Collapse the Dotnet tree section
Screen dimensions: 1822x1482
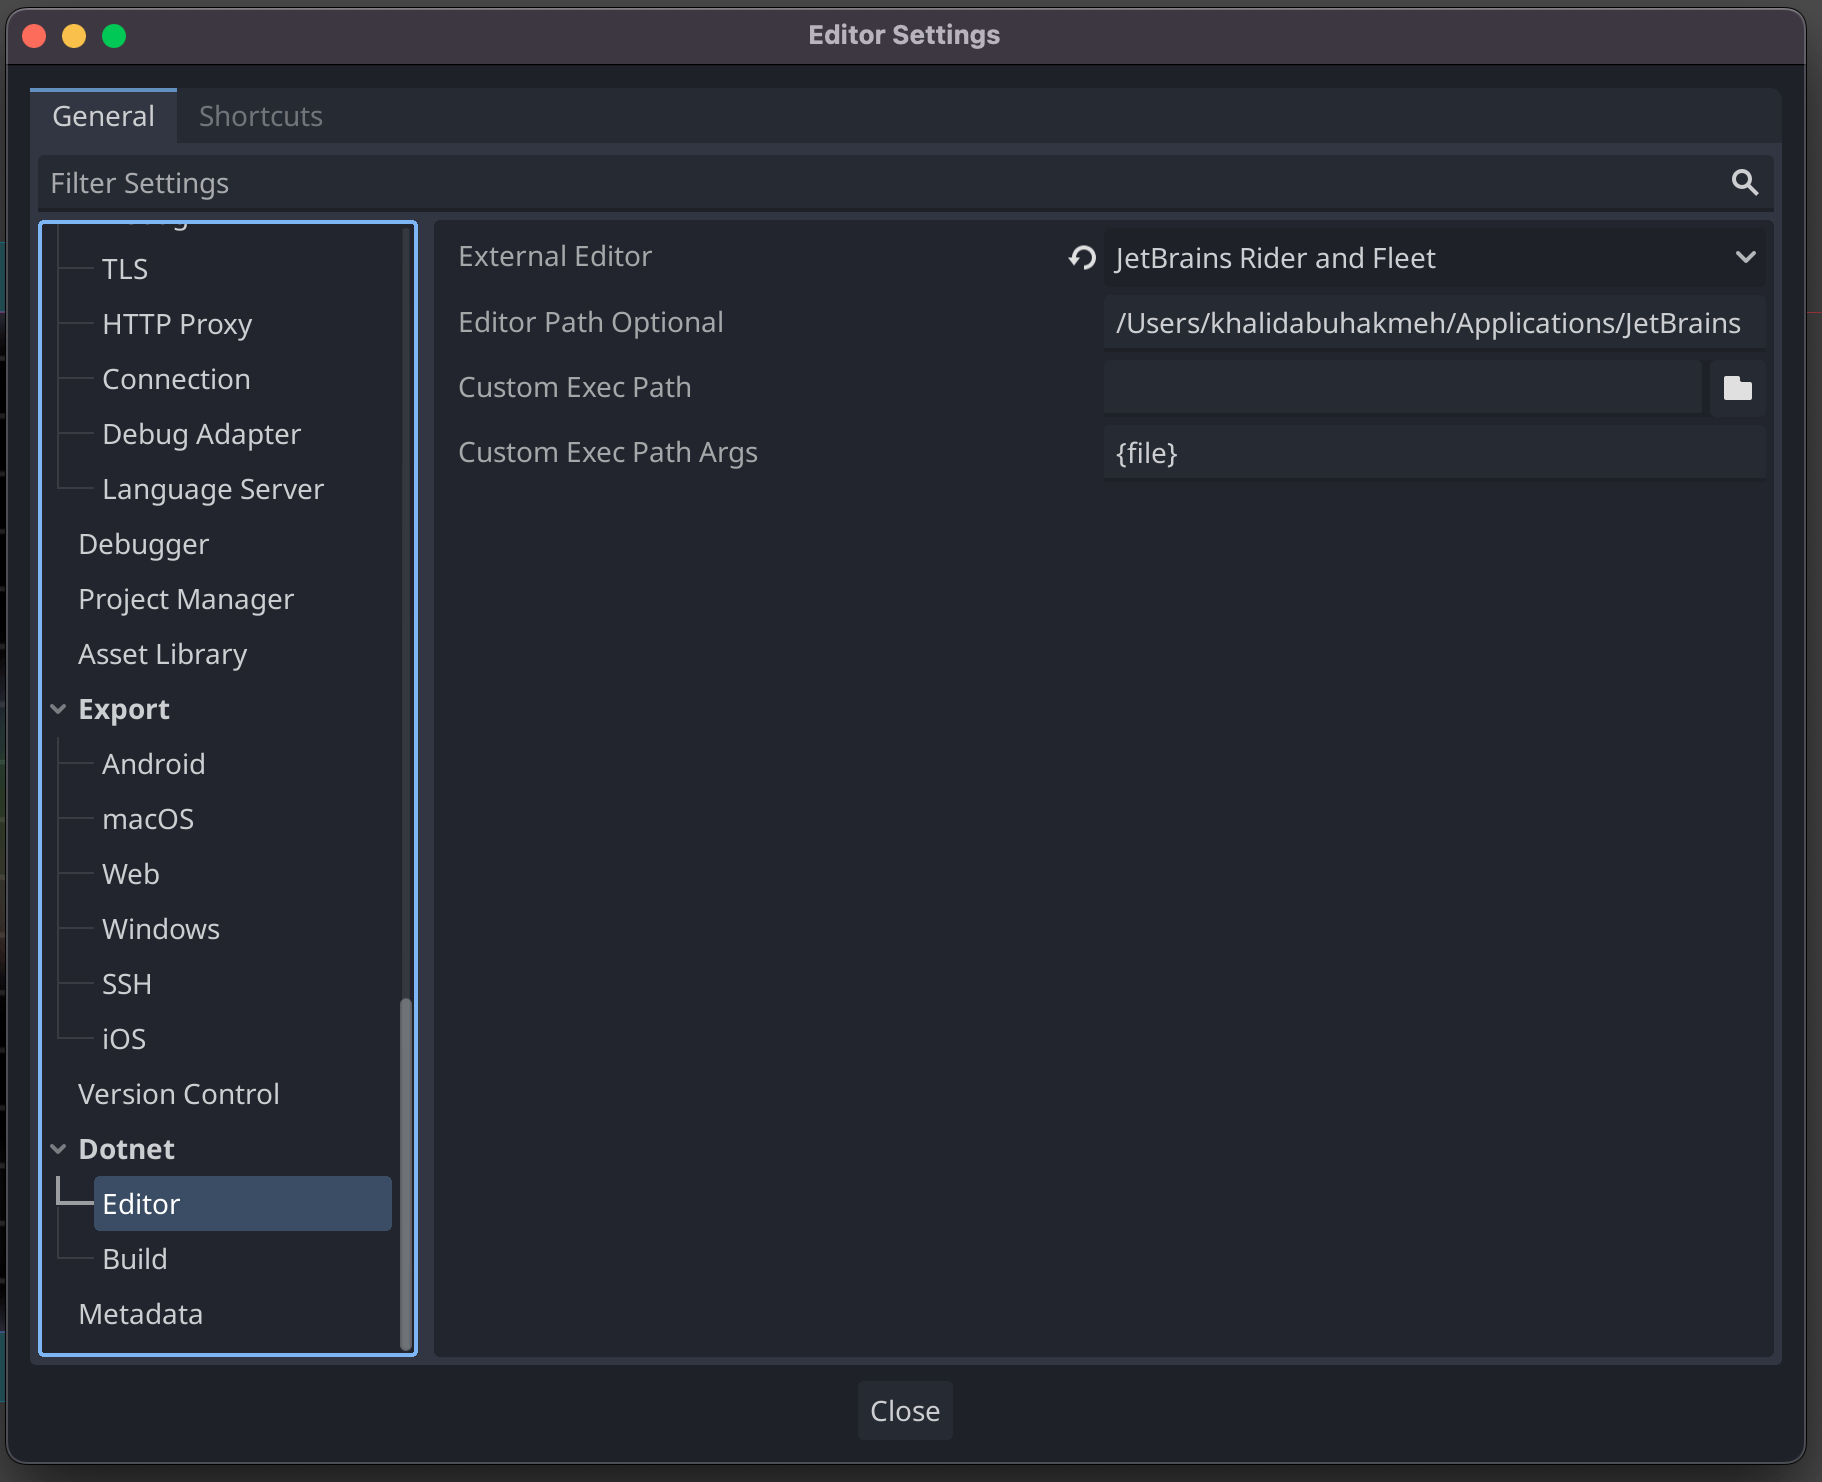coord(58,1150)
